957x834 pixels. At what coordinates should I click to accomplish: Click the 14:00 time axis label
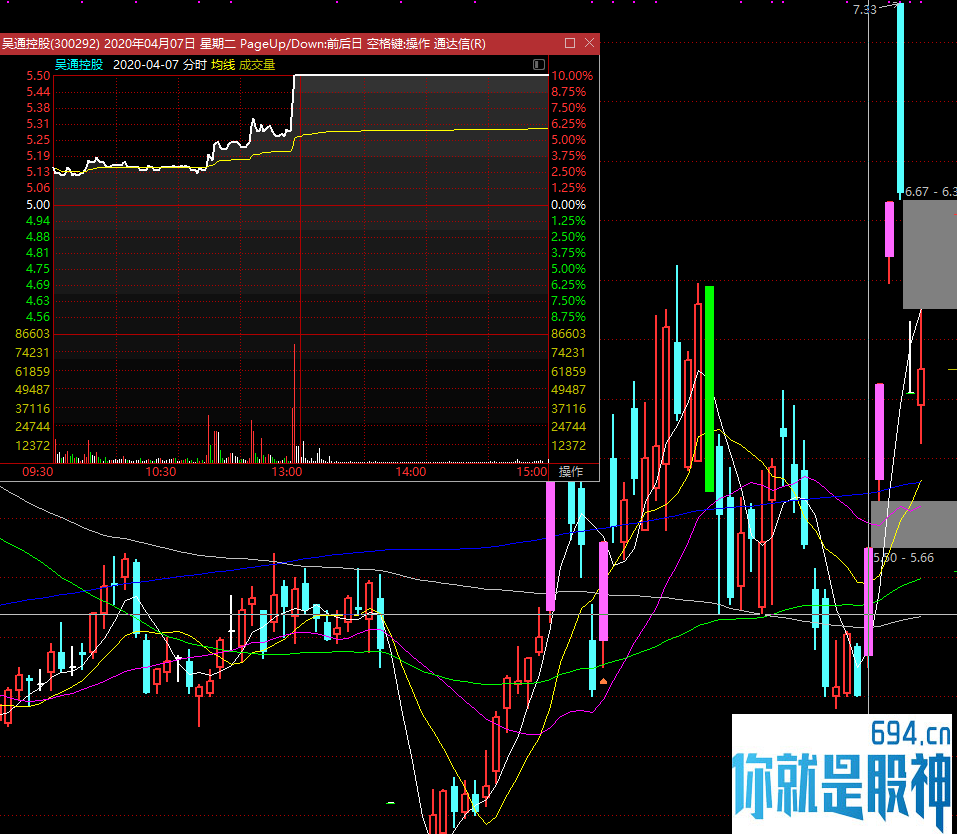tap(411, 471)
